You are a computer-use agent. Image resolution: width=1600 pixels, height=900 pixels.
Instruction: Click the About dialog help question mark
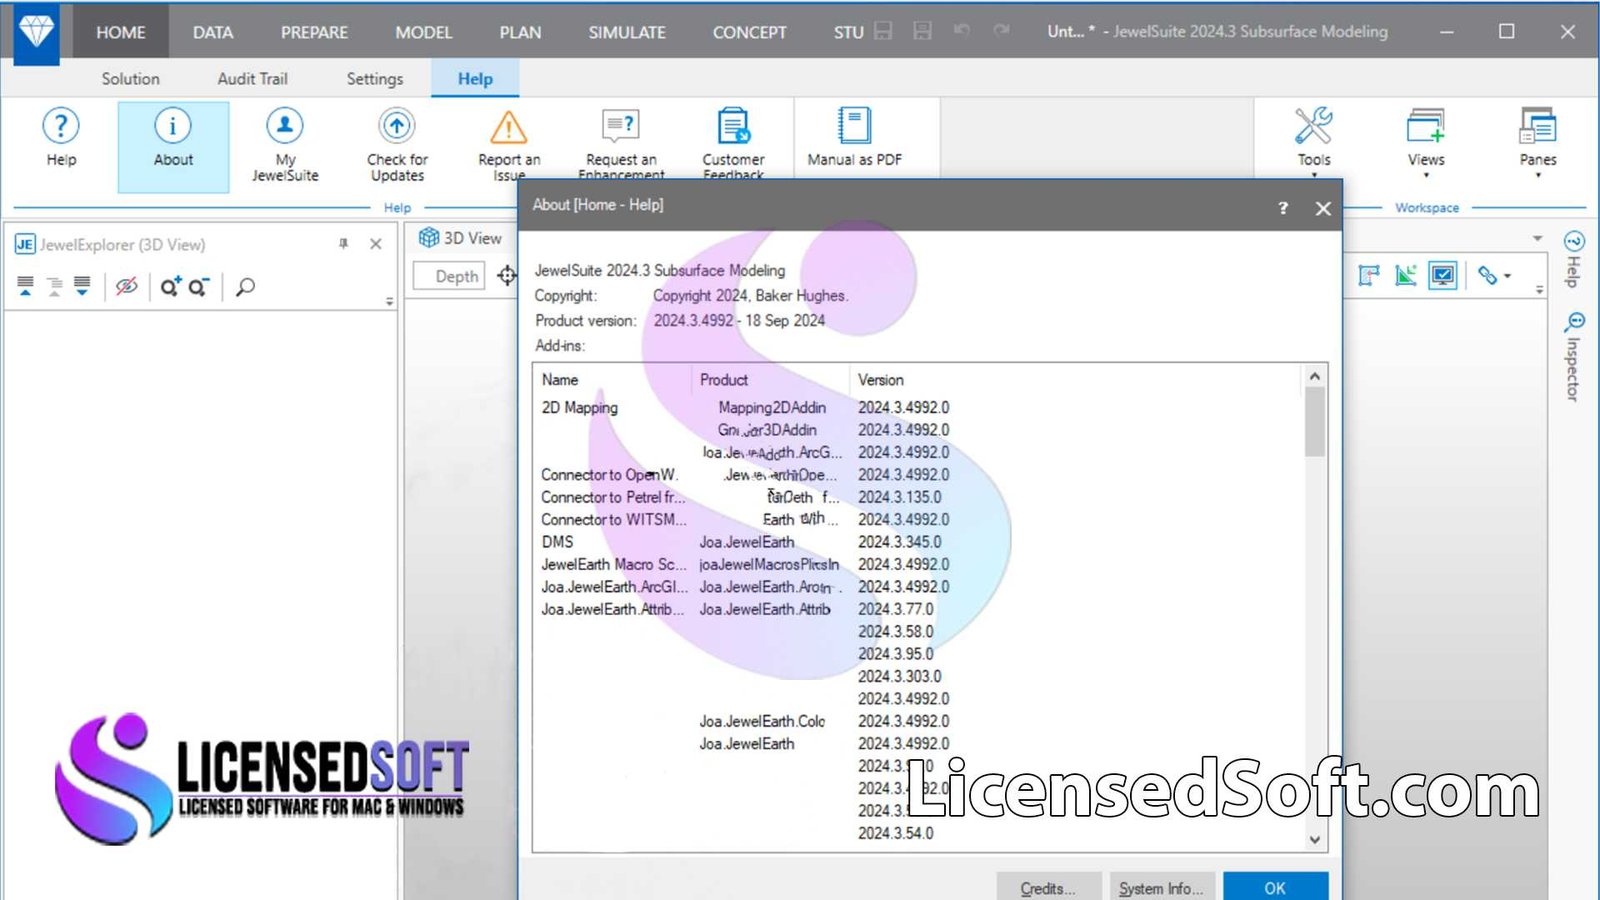tap(1283, 208)
